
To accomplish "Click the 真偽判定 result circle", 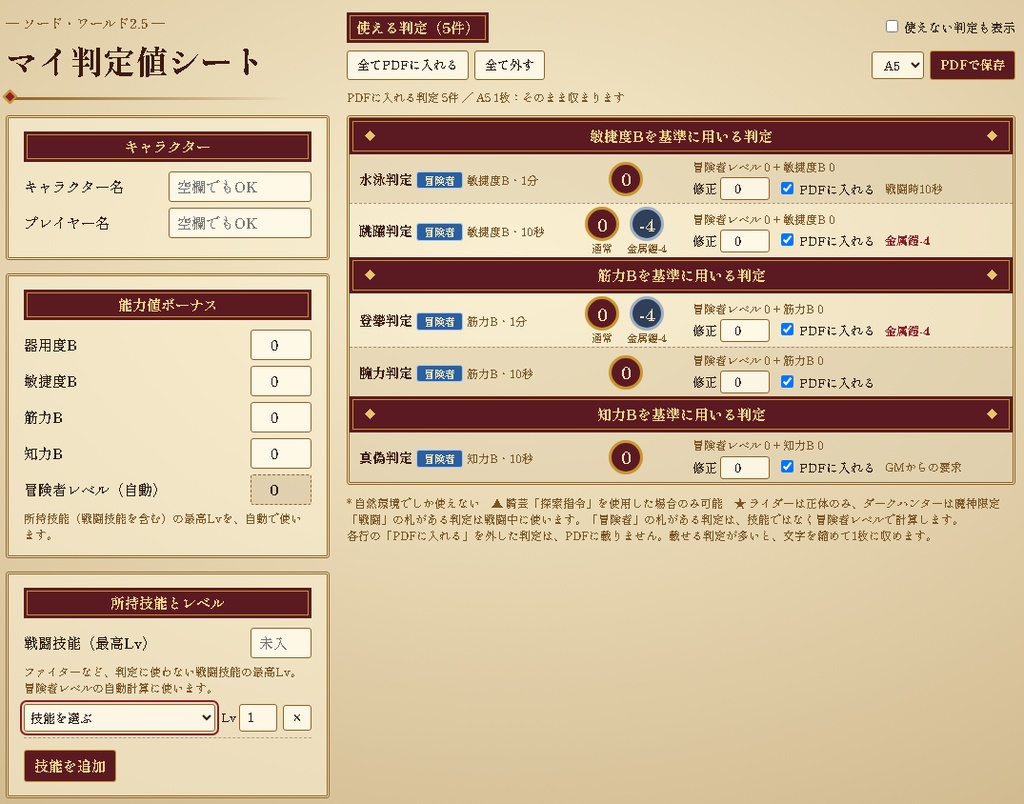I will 626,458.
